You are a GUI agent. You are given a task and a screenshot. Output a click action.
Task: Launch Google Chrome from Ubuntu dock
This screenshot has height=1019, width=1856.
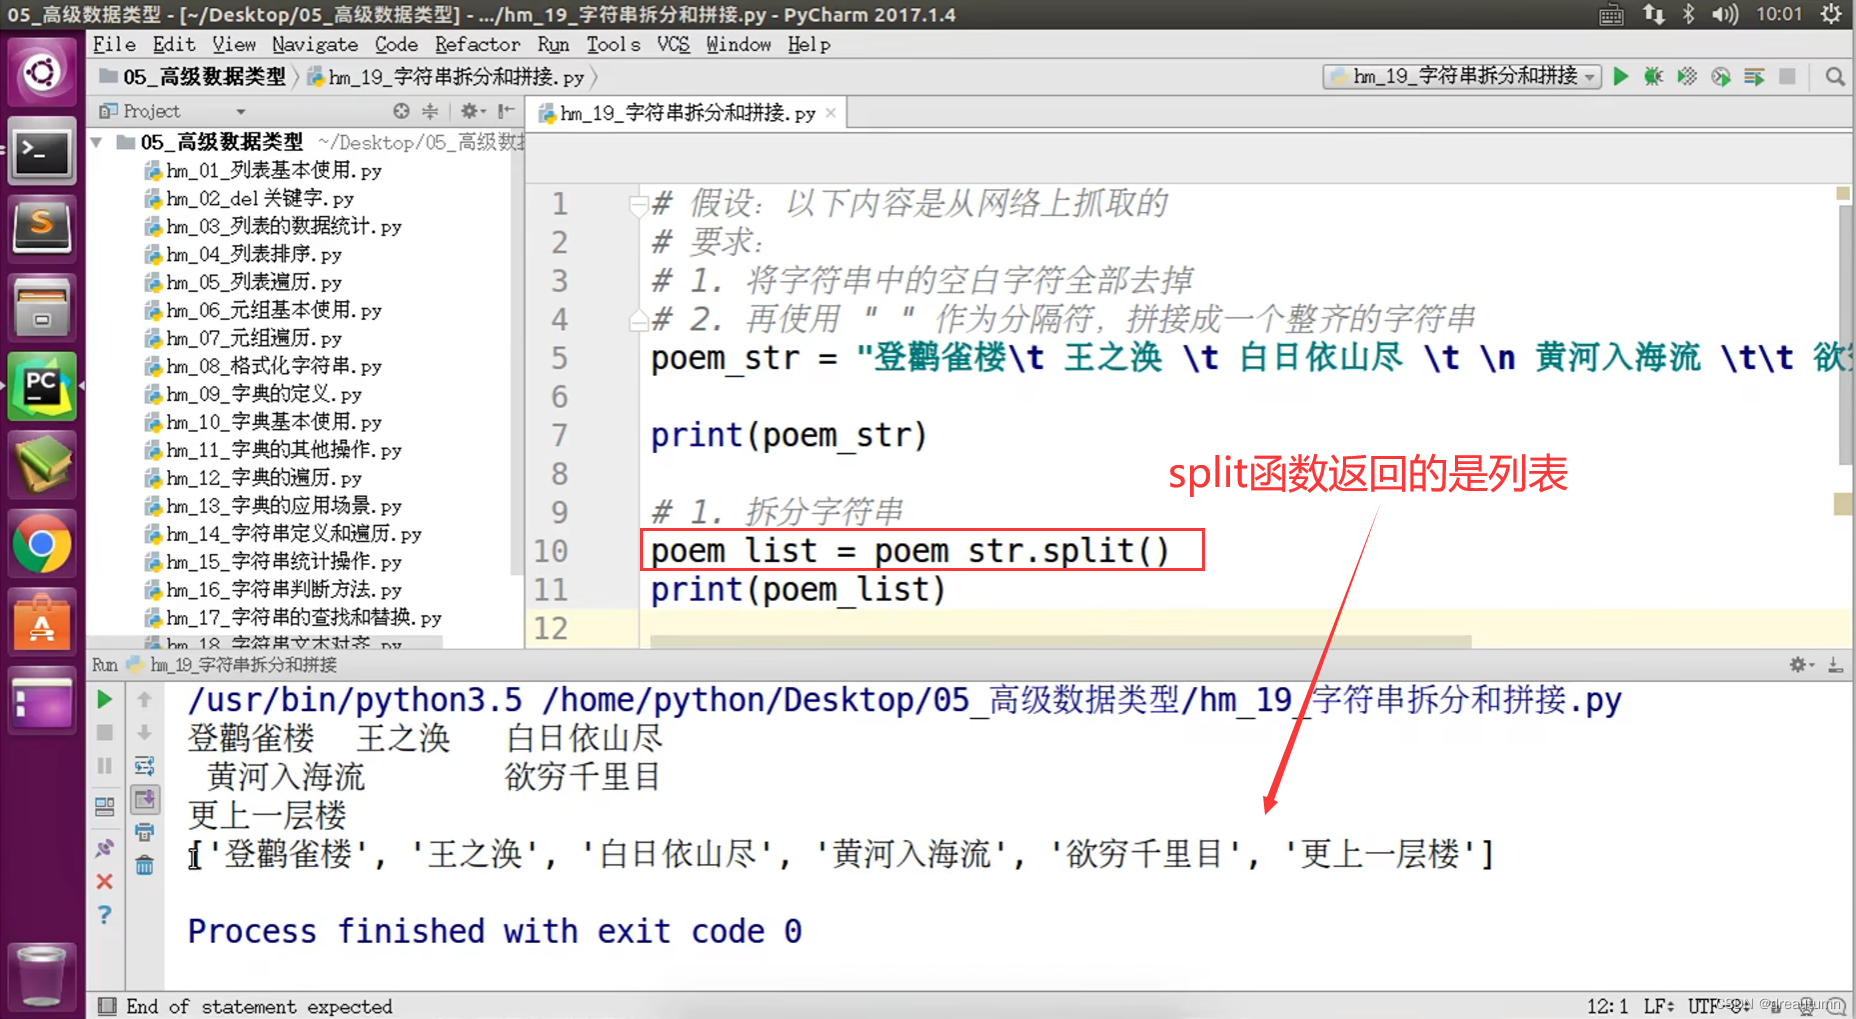(42, 545)
